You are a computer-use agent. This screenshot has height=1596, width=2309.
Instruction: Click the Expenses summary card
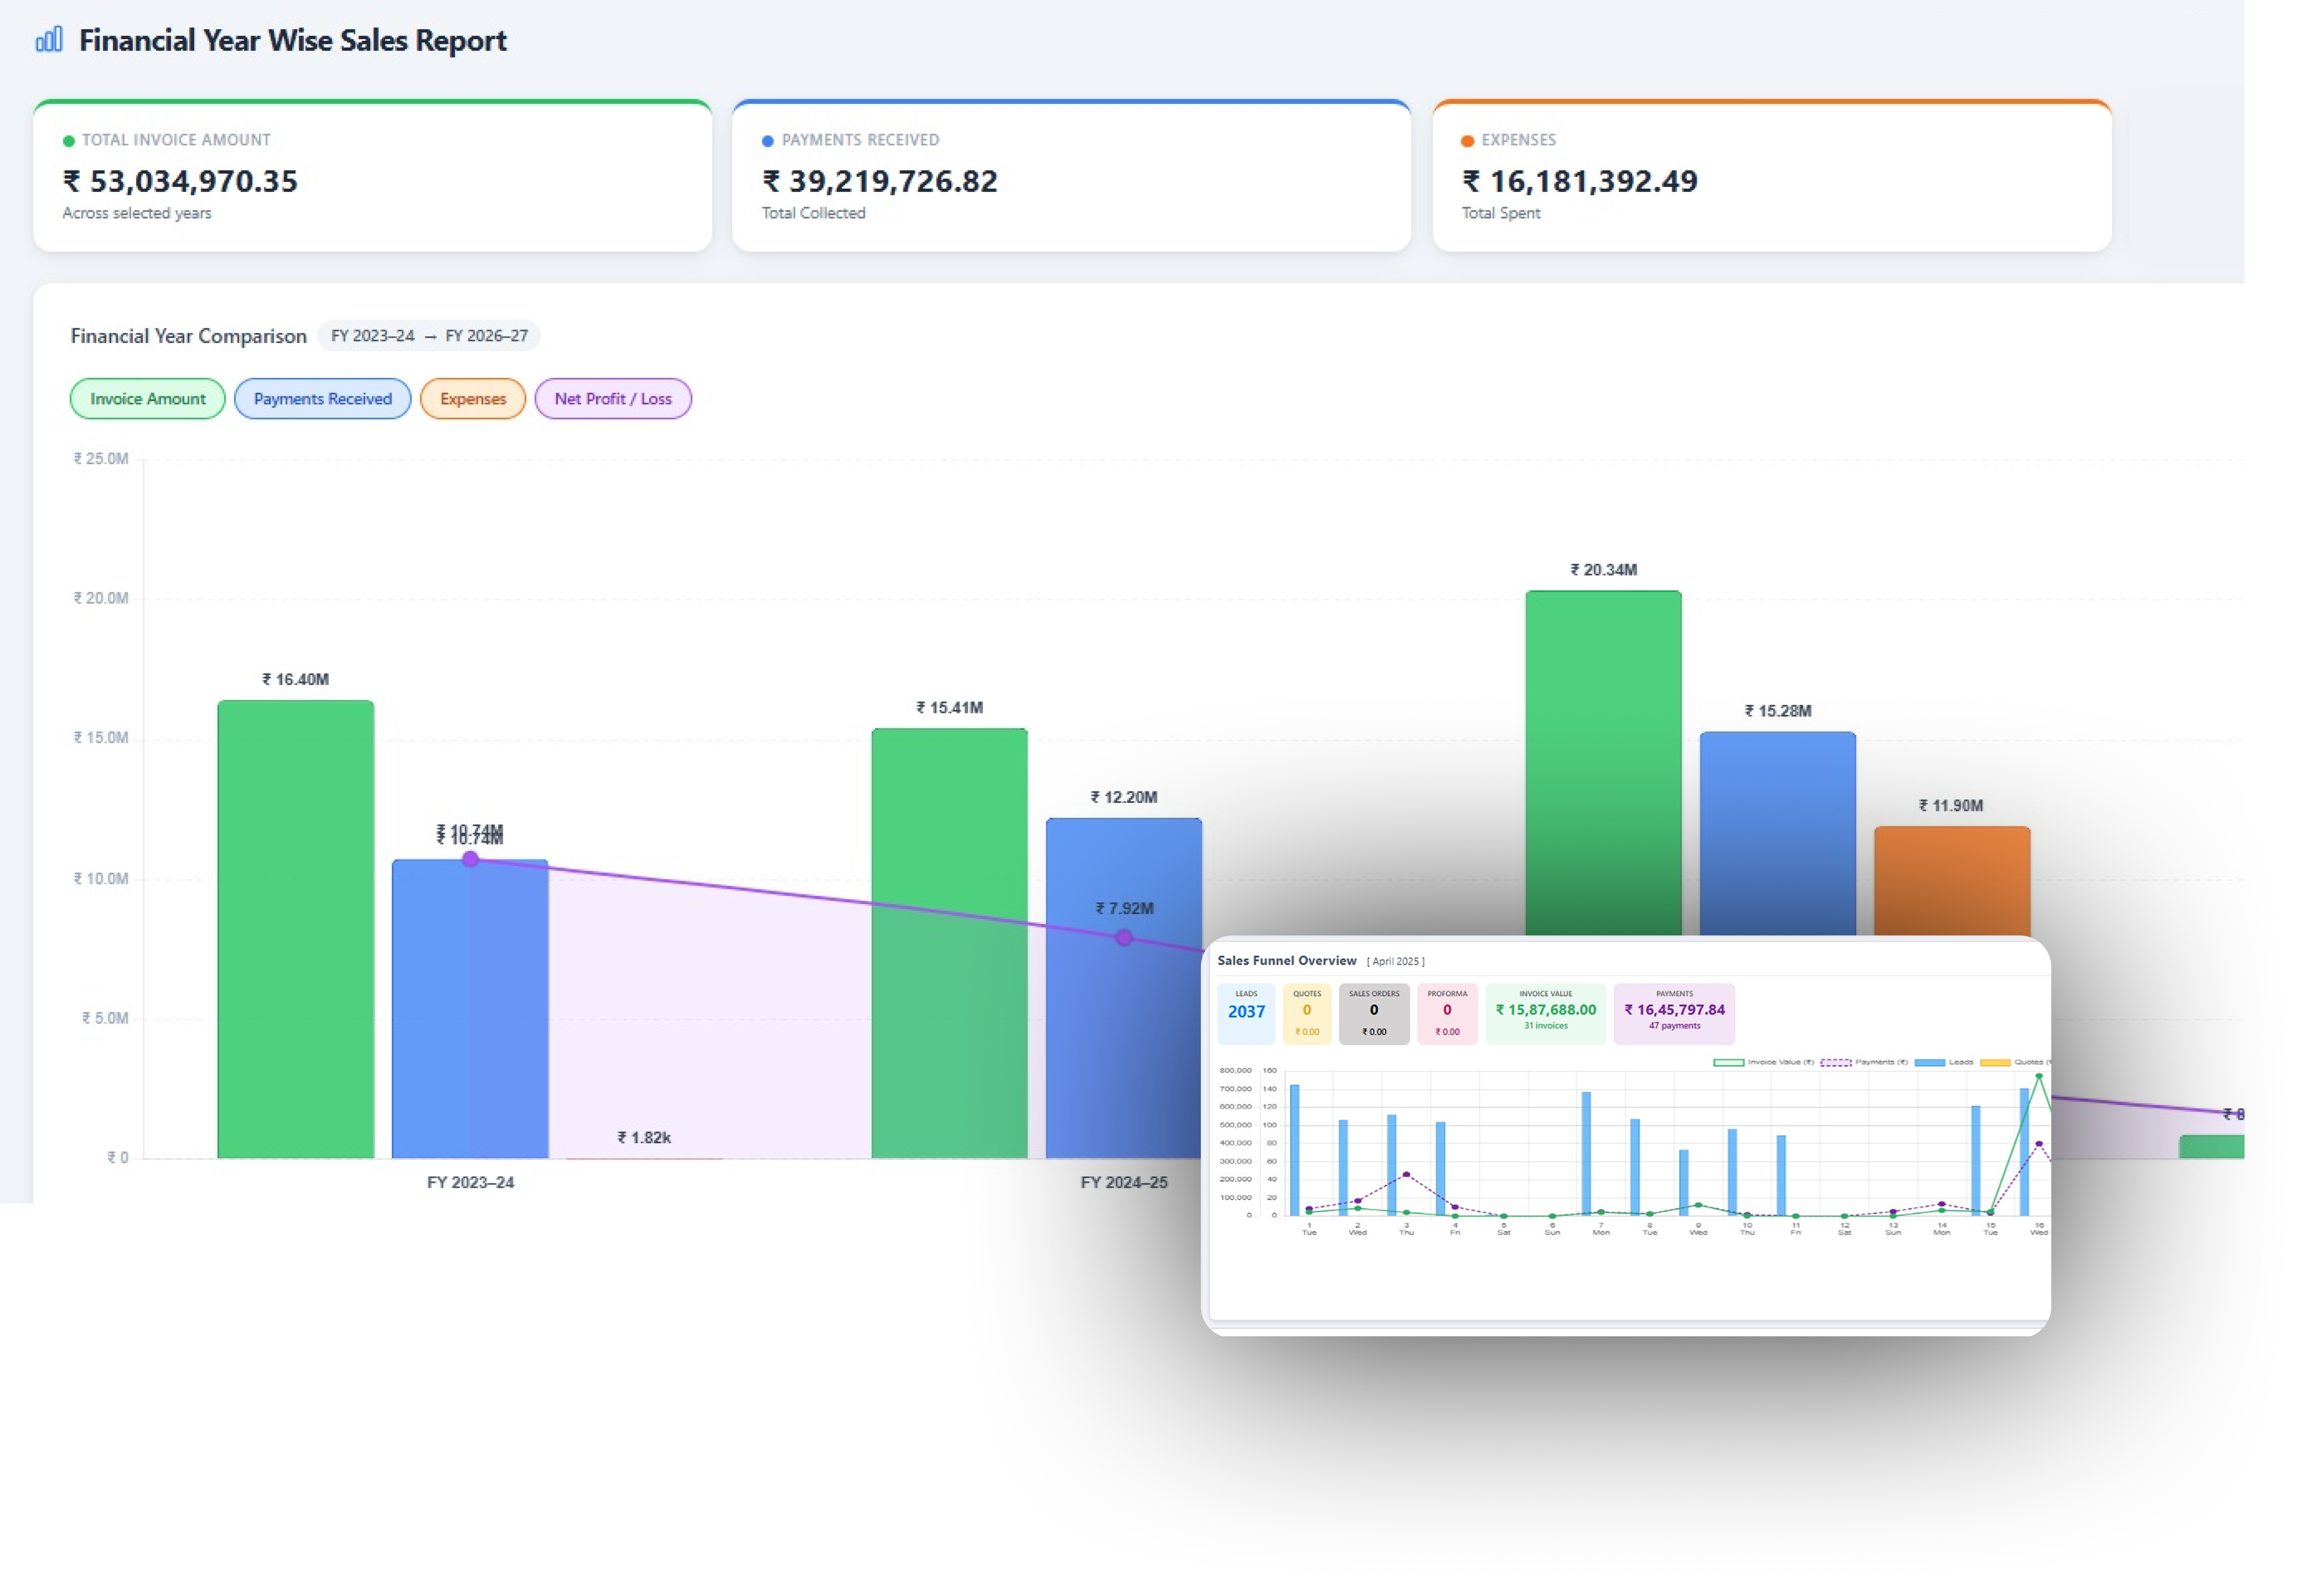pyautogui.click(x=1771, y=177)
